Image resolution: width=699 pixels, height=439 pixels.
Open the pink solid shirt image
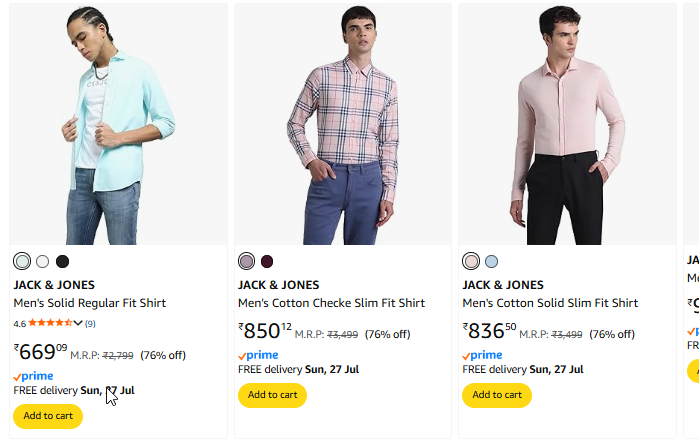(x=567, y=124)
